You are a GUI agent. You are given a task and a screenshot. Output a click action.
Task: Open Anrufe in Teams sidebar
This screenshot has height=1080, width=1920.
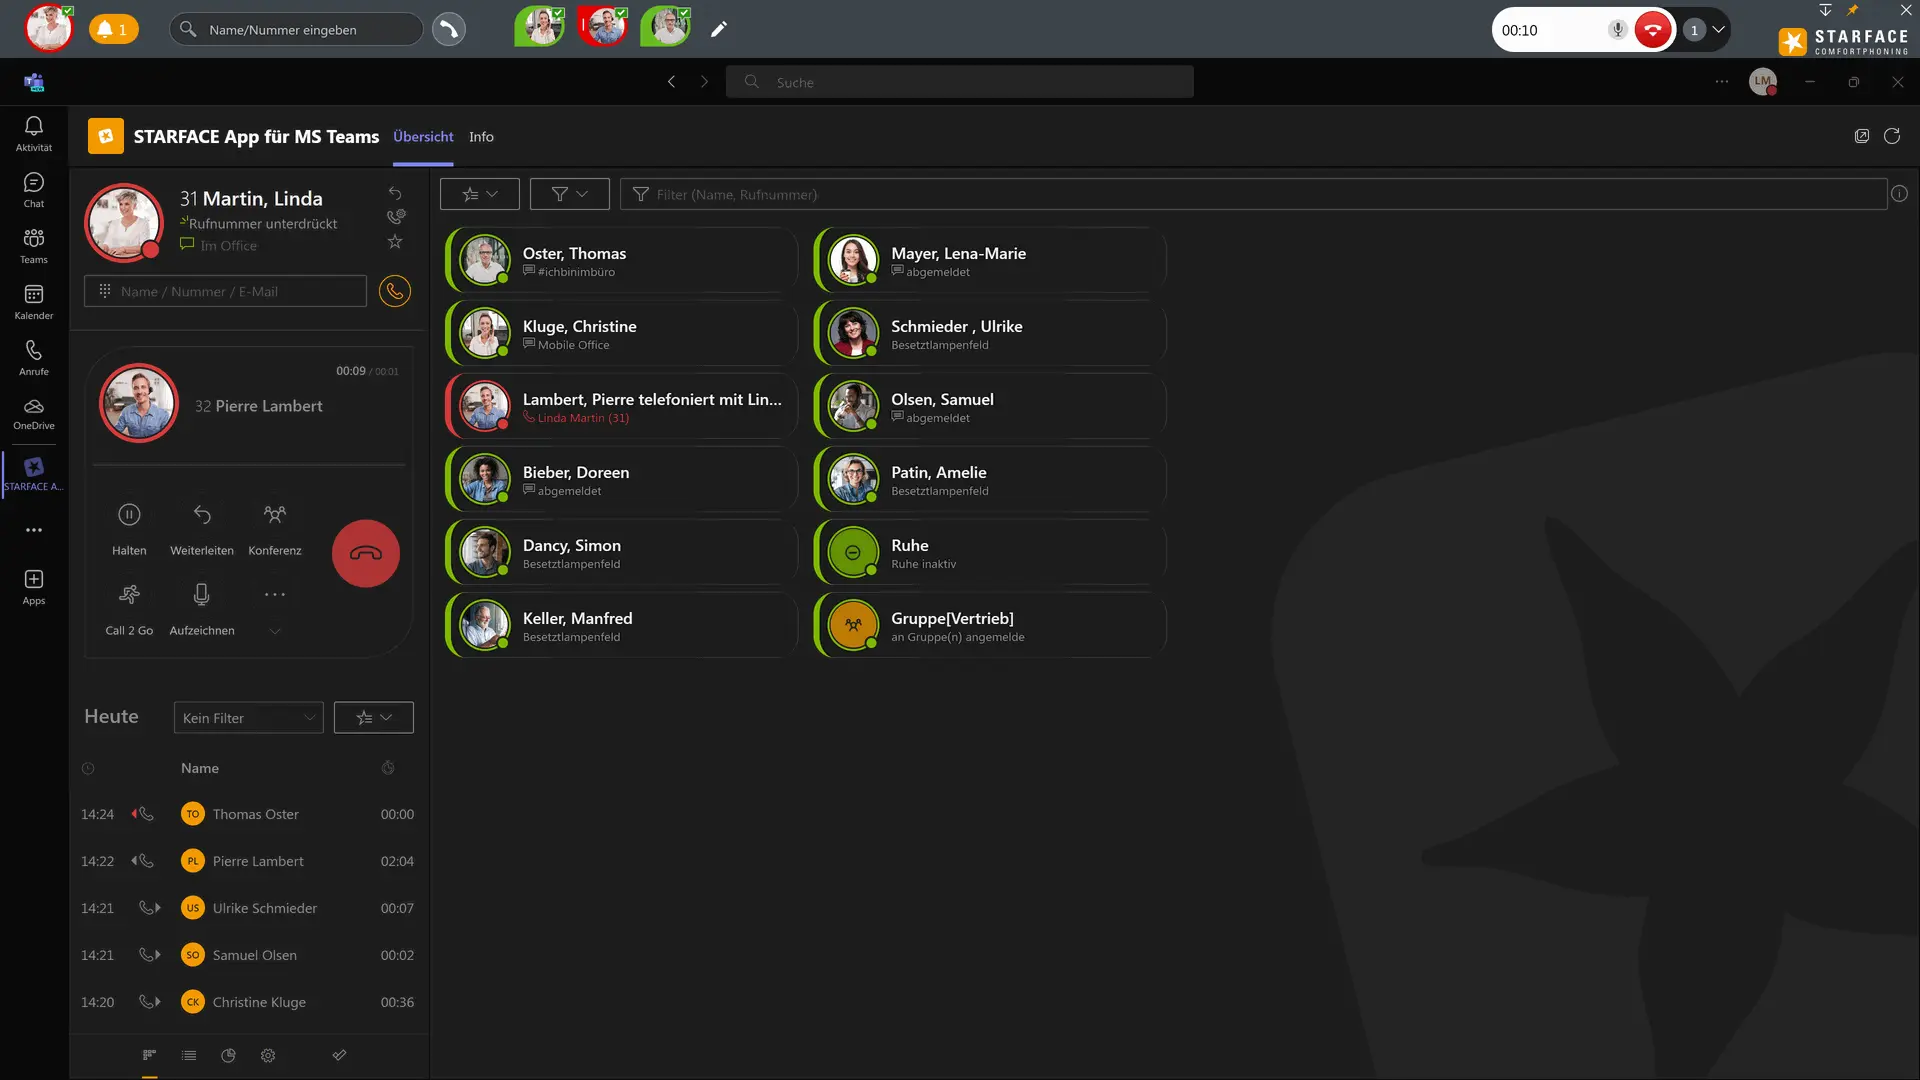tap(34, 357)
